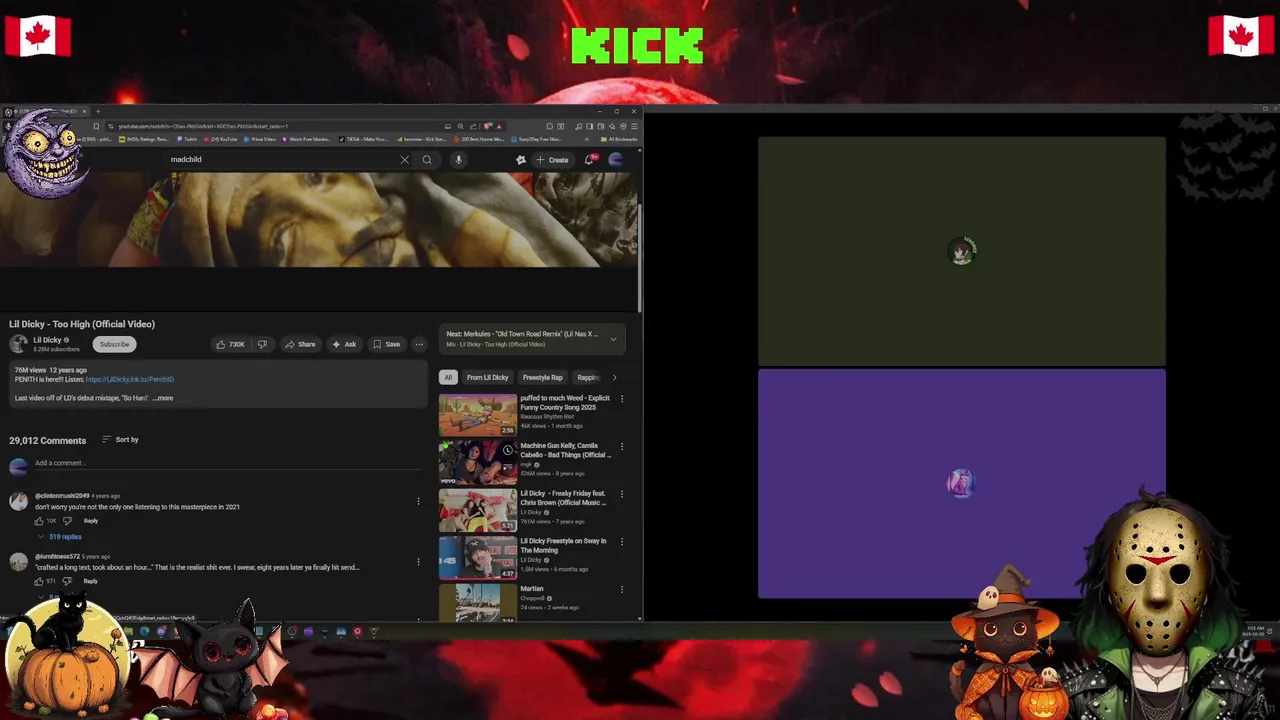Open the Sort by comments dropdown

tap(120, 440)
